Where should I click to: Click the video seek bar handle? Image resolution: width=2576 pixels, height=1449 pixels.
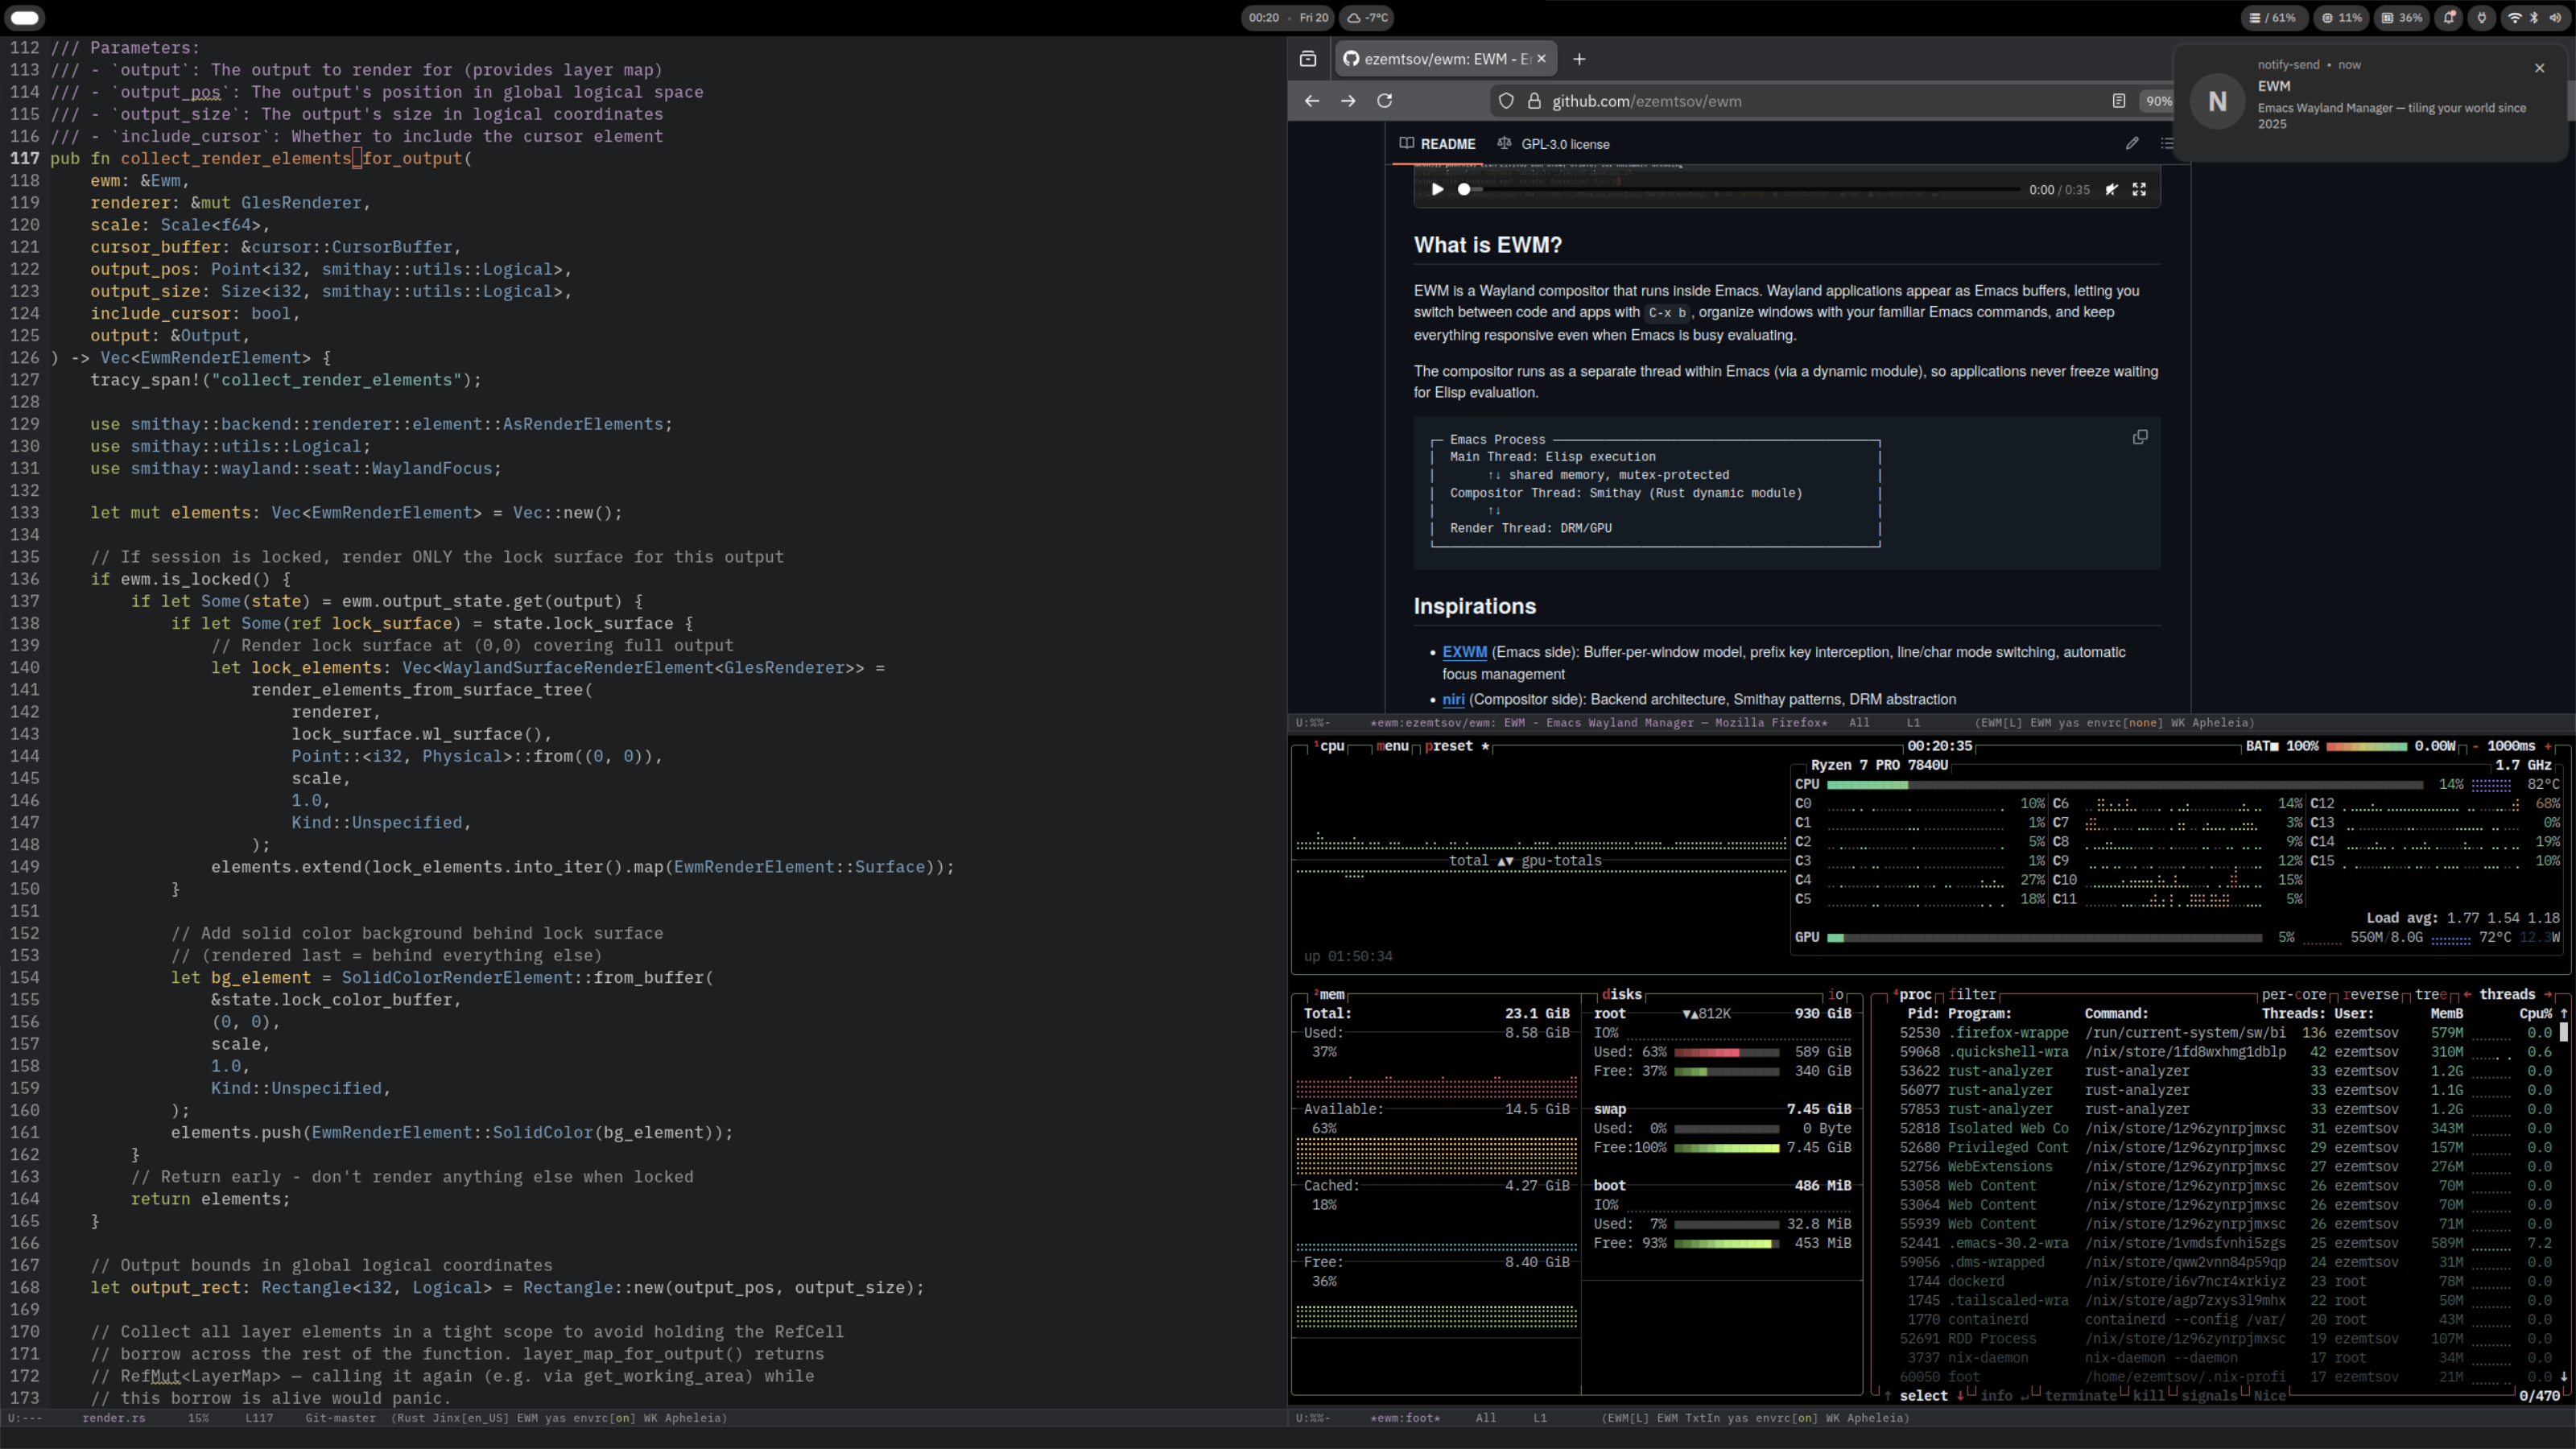[x=1464, y=189]
